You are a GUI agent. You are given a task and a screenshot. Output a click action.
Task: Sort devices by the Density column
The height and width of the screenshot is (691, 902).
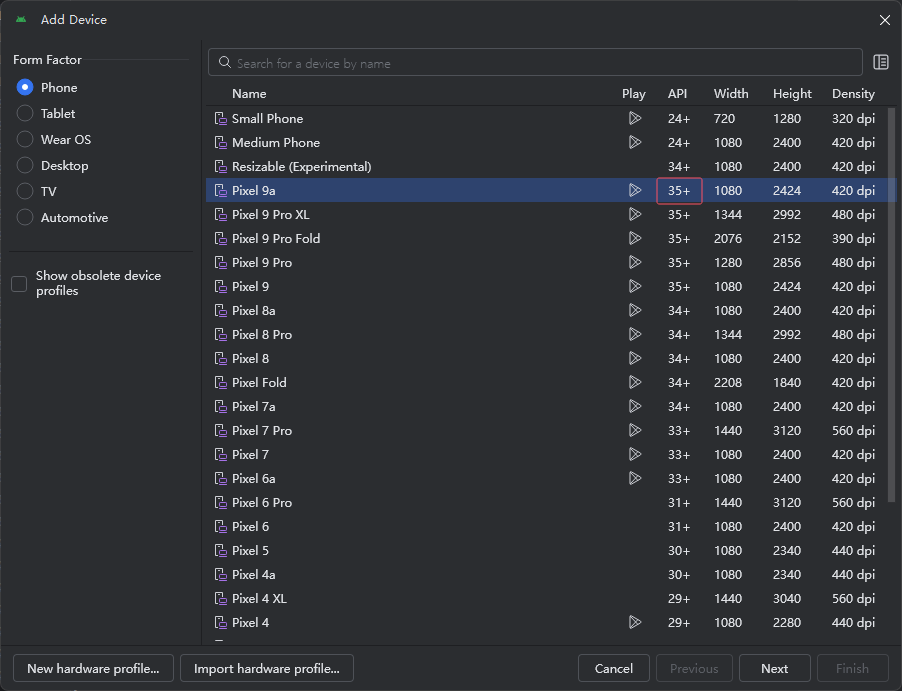point(853,94)
